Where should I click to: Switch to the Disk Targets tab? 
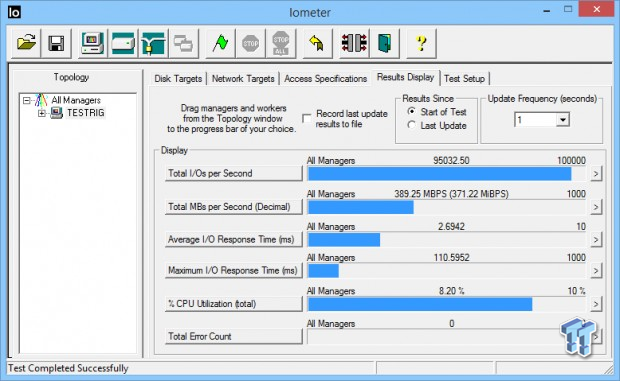click(178, 79)
